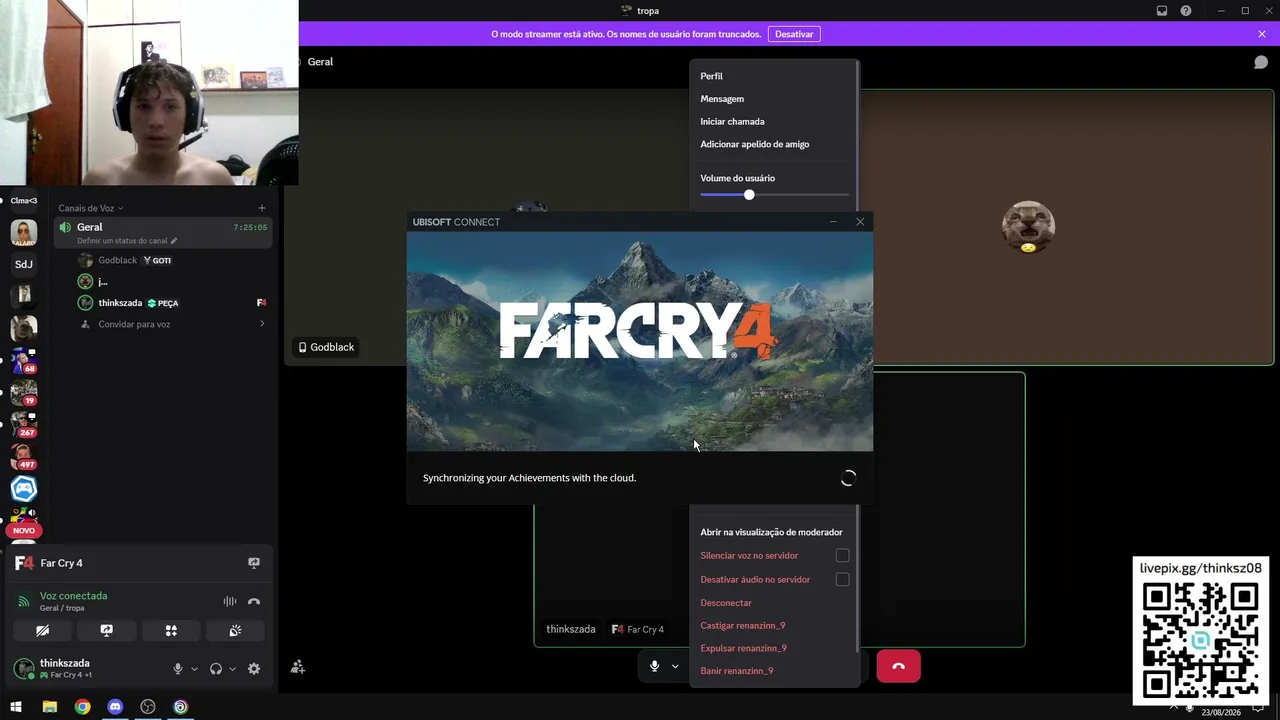Choose Iniciar chamada menu entry
This screenshot has height=720, width=1280.
point(732,122)
